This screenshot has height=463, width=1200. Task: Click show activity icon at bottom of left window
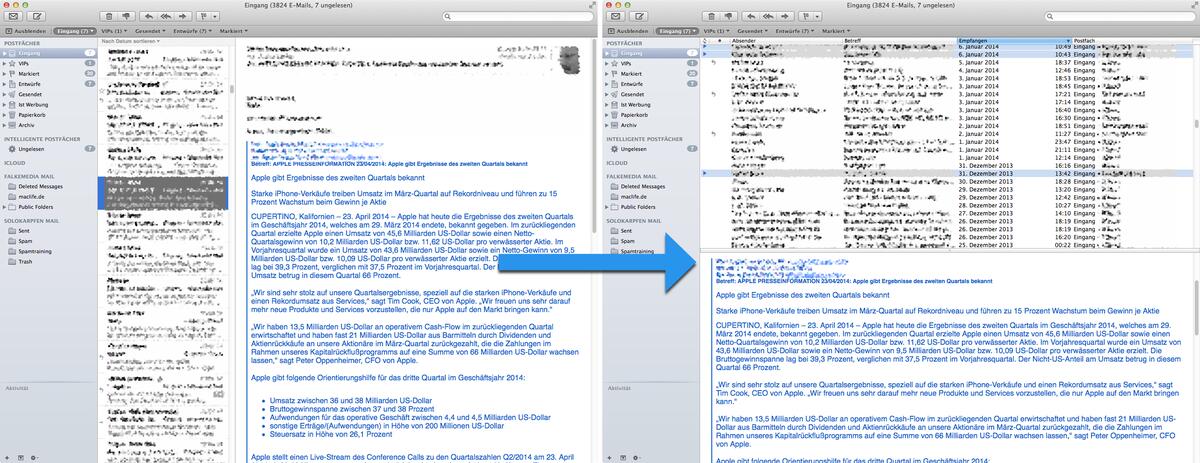(x=23, y=456)
